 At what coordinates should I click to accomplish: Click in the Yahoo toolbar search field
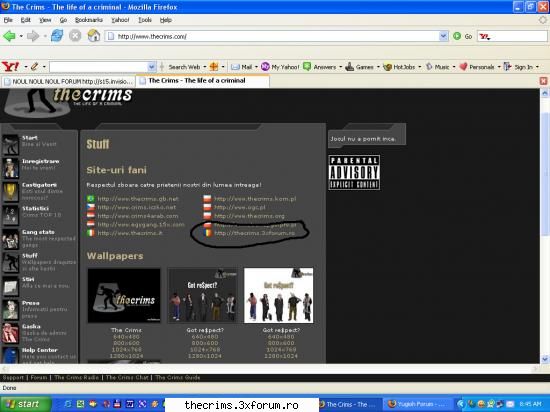(x=99, y=67)
